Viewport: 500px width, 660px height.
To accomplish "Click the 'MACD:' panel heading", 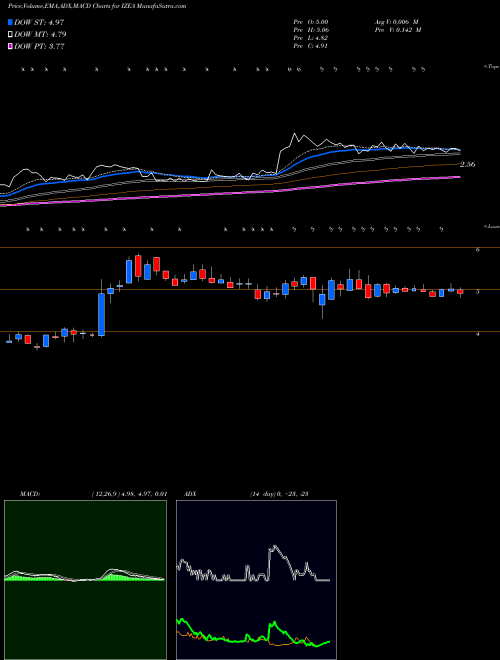I will tap(29, 494).
